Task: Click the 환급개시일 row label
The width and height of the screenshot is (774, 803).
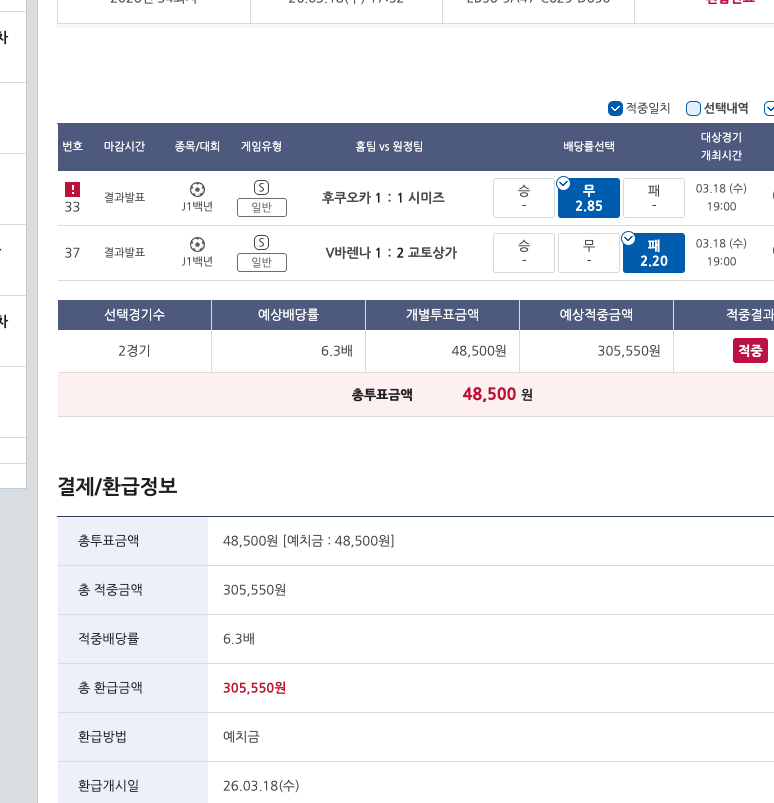Action: [108, 786]
